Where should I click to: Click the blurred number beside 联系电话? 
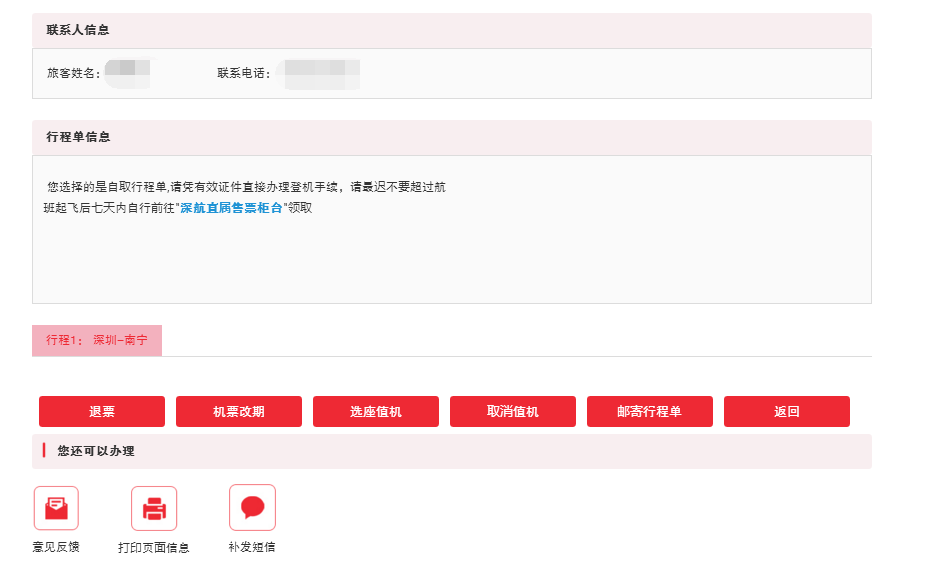coord(318,73)
